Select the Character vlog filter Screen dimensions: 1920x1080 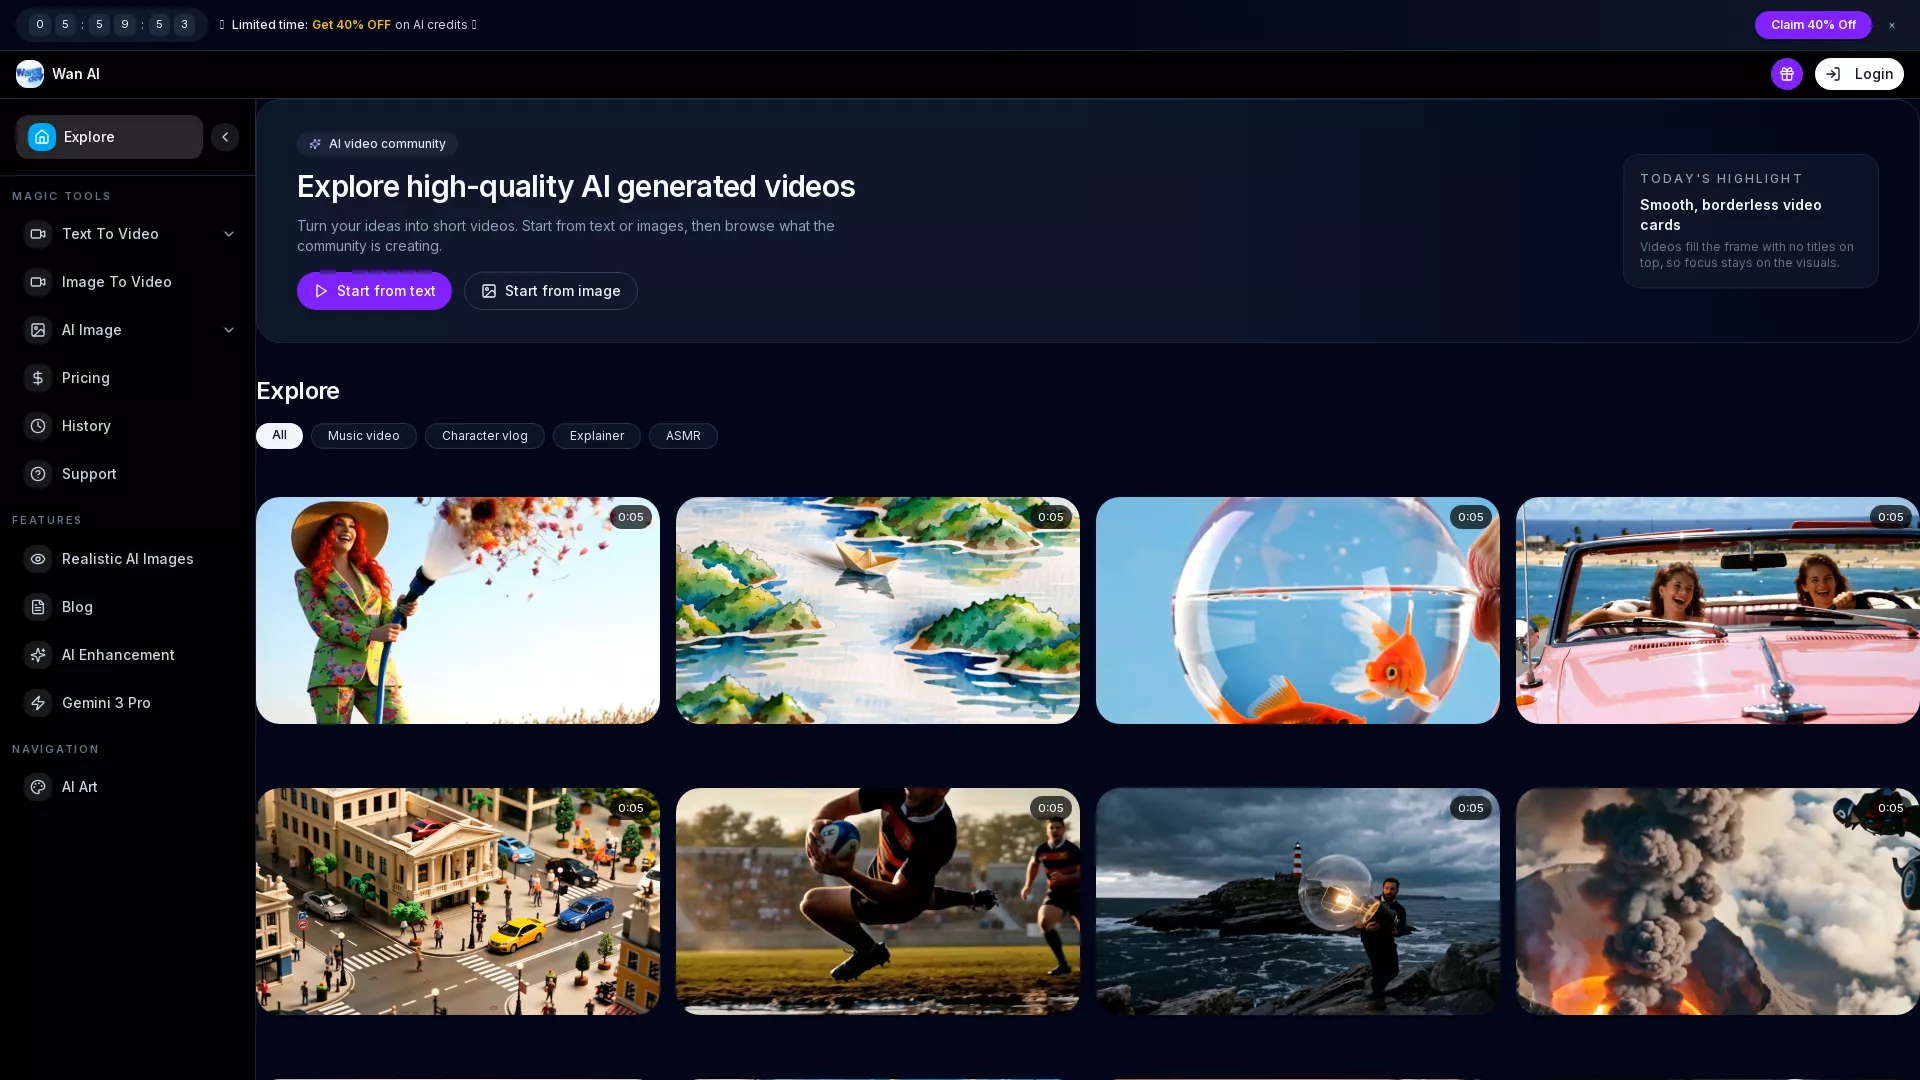(x=484, y=436)
